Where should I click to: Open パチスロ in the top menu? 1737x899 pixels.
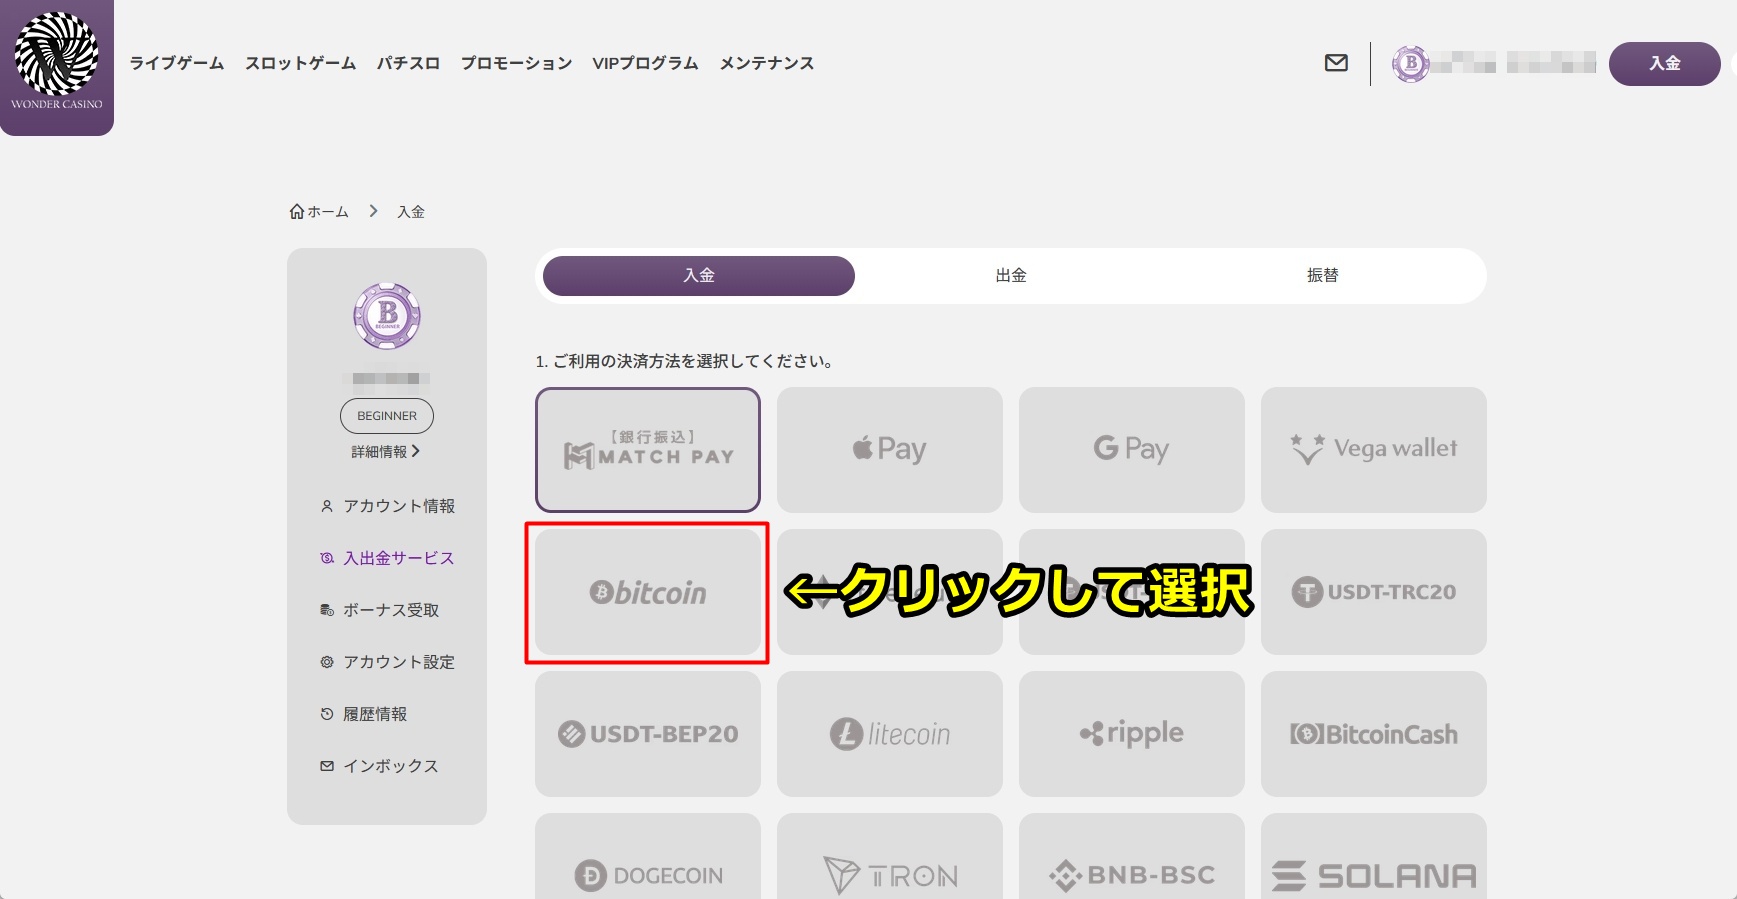pos(408,63)
